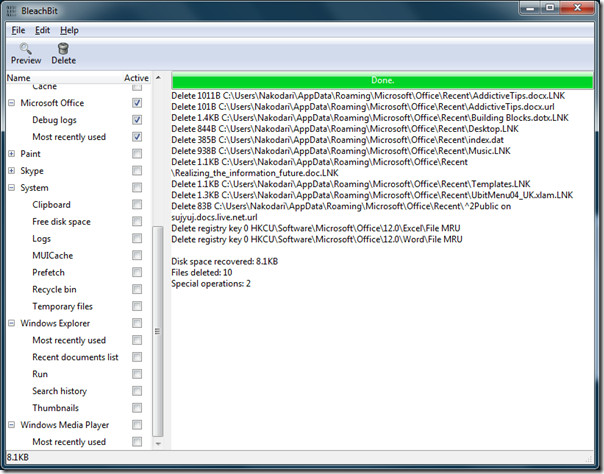Select the Search history tree item
This screenshot has width=604, height=474.
click(x=59, y=391)
